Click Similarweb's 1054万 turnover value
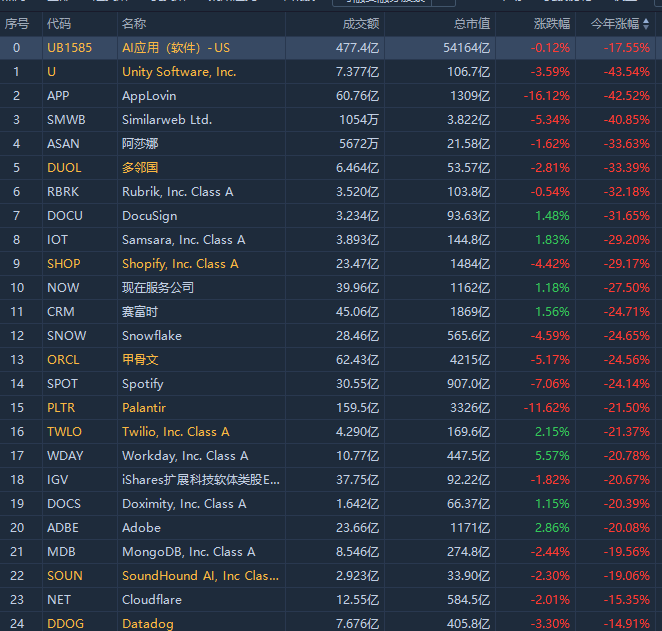Image resolution: width=662 pixels, height=631 pixels. click(359, 120)
